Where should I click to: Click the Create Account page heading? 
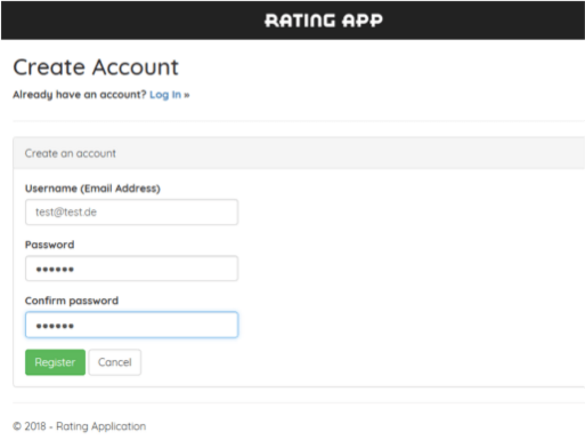(x=96, y=67)
